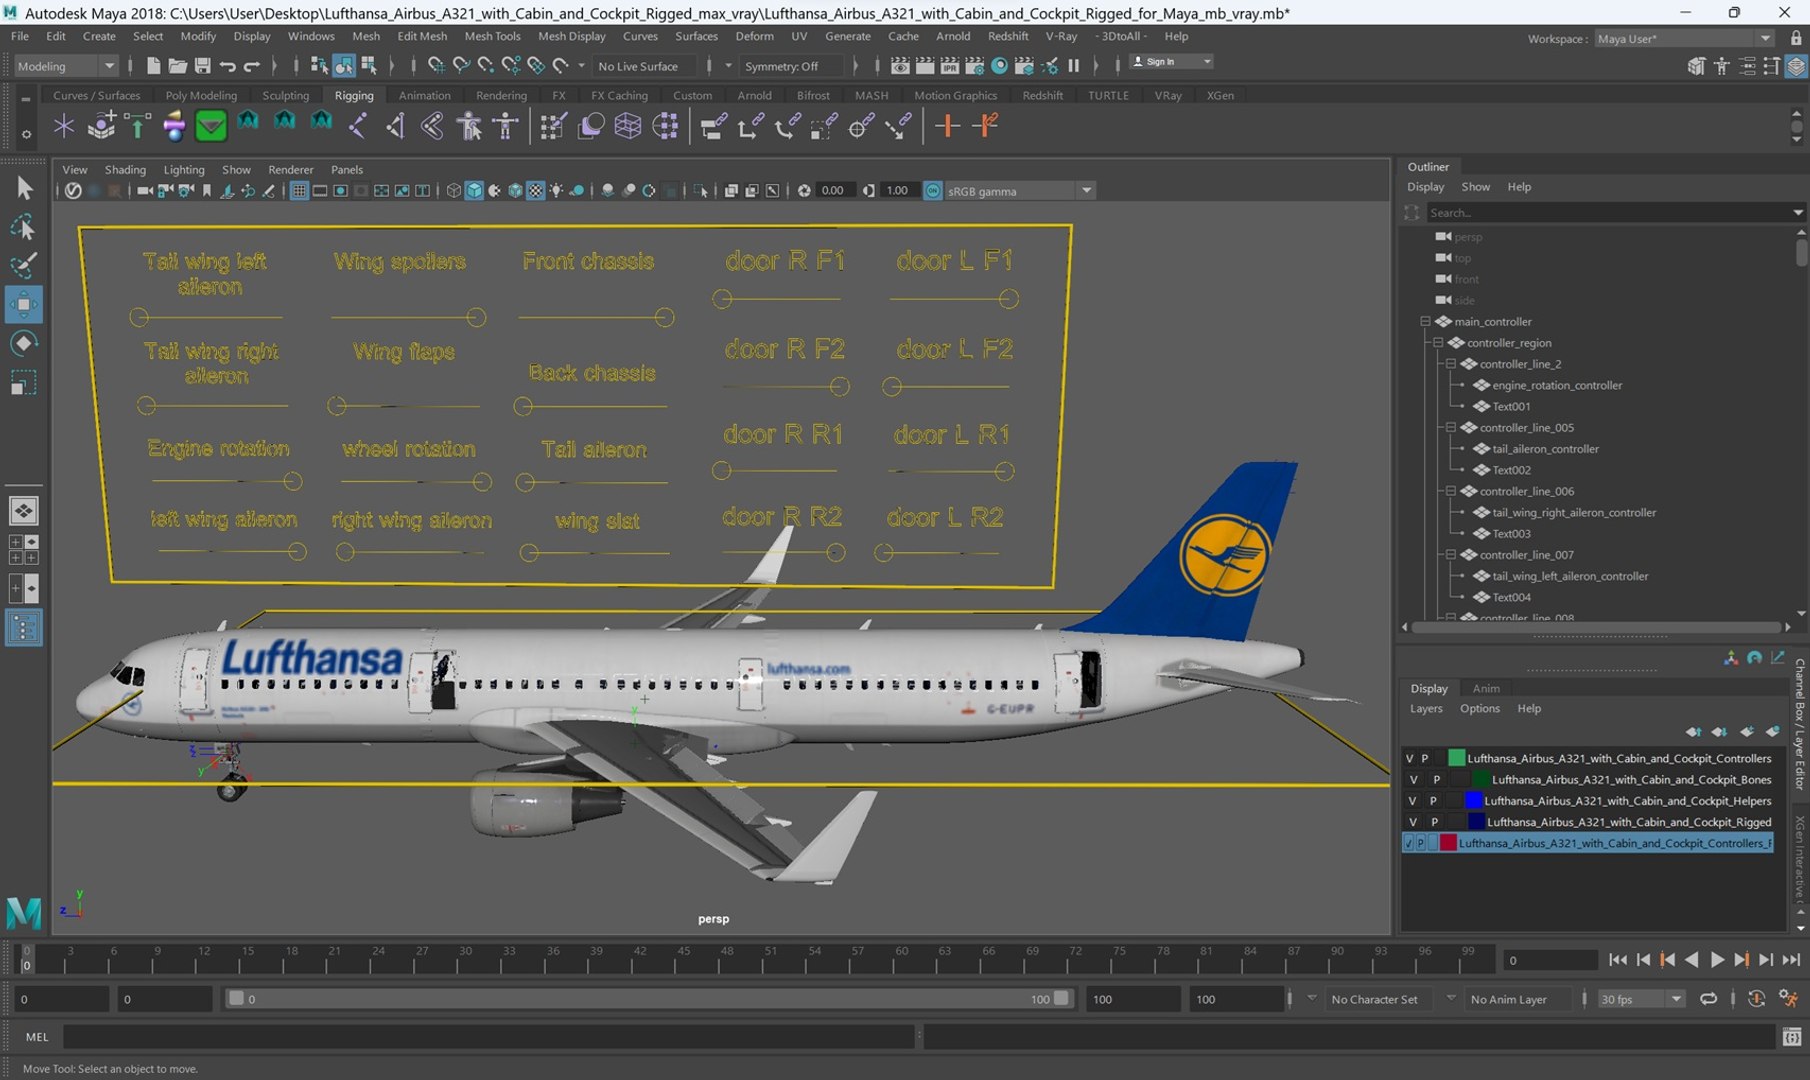Activate the Select tool arrow
Image resolution: width=1810 pixels, height=1080 pixels.
pyautogui.click(x=23, y=188)
